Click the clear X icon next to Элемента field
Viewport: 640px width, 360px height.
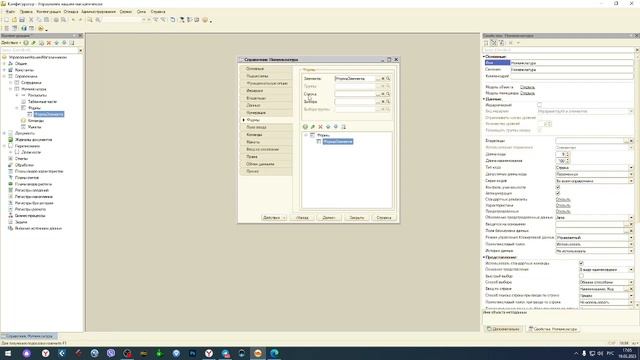[383, 78]
